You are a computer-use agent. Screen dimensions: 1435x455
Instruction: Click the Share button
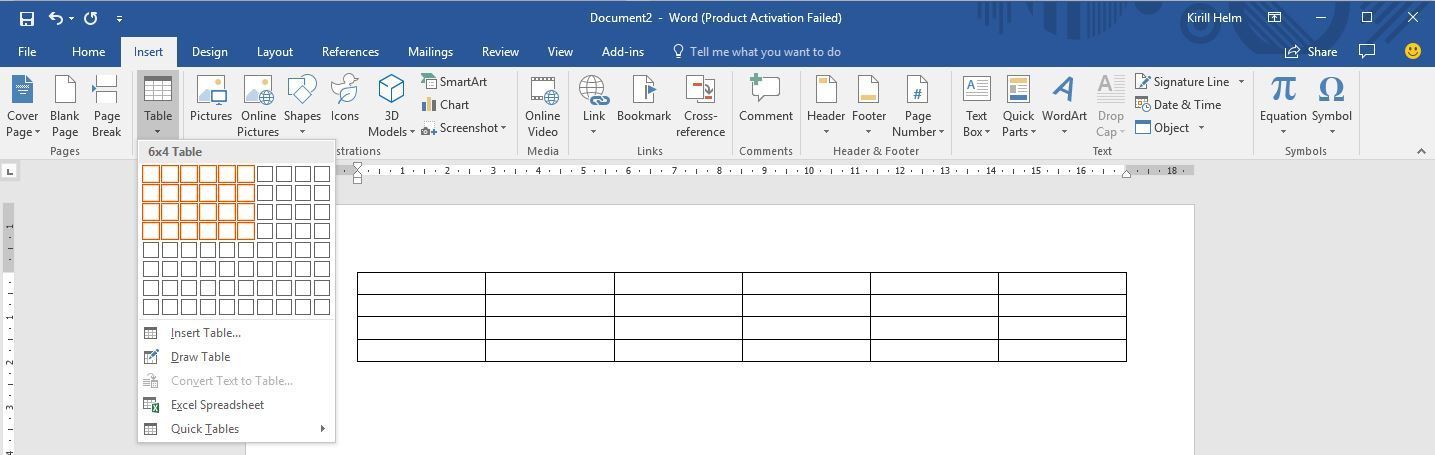pyautogui.click(x=1311, y=52)
